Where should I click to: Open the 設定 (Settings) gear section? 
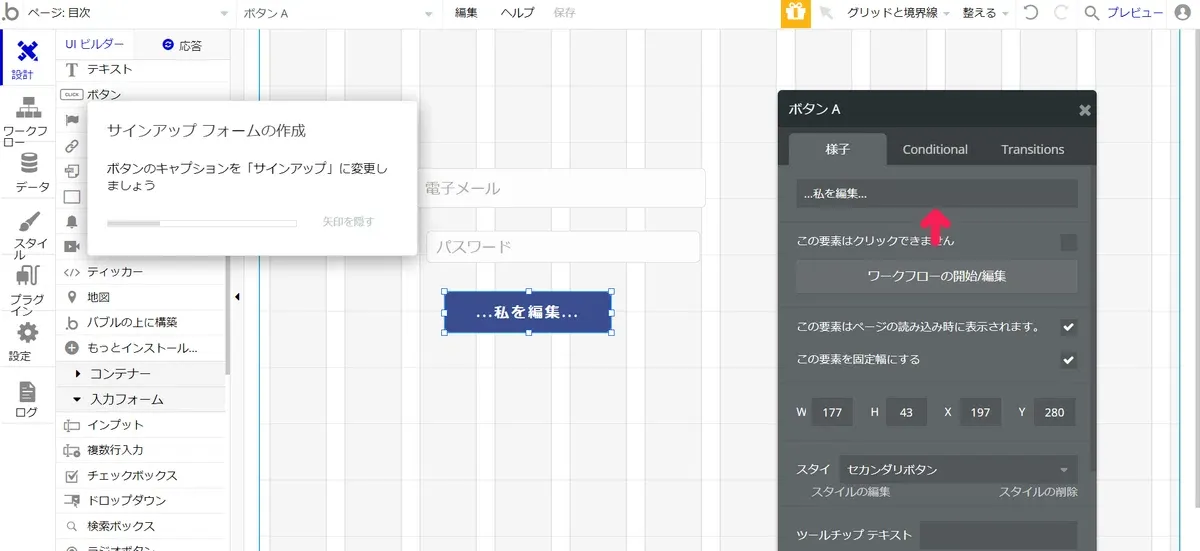27,342
